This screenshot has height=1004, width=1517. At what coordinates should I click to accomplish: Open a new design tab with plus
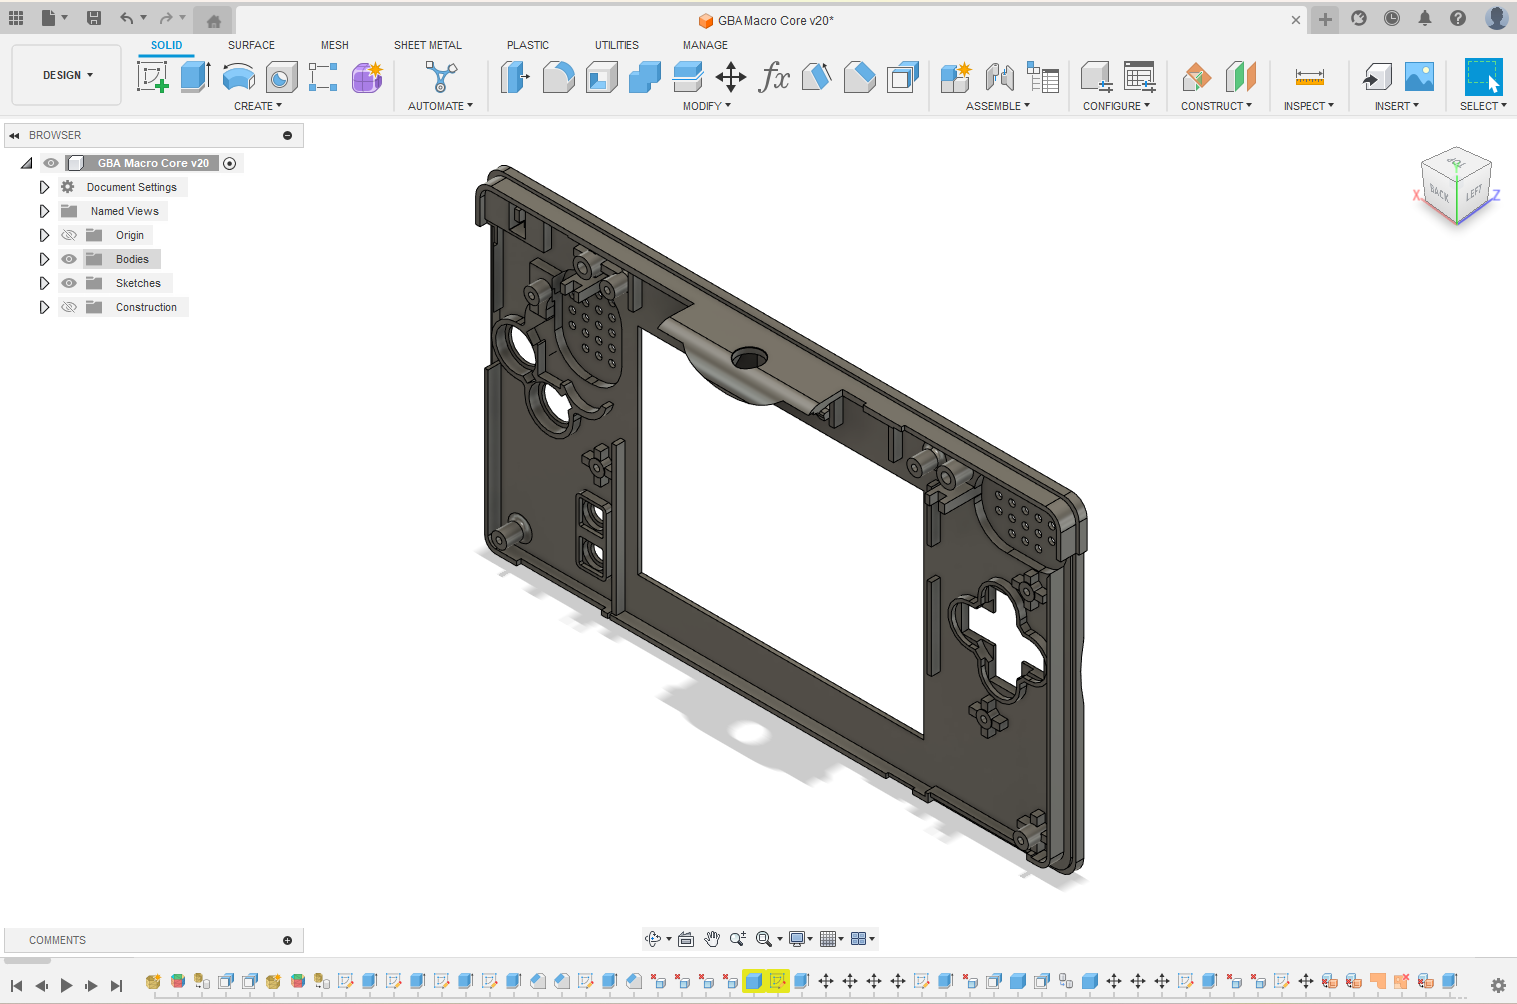(1325, 19)
